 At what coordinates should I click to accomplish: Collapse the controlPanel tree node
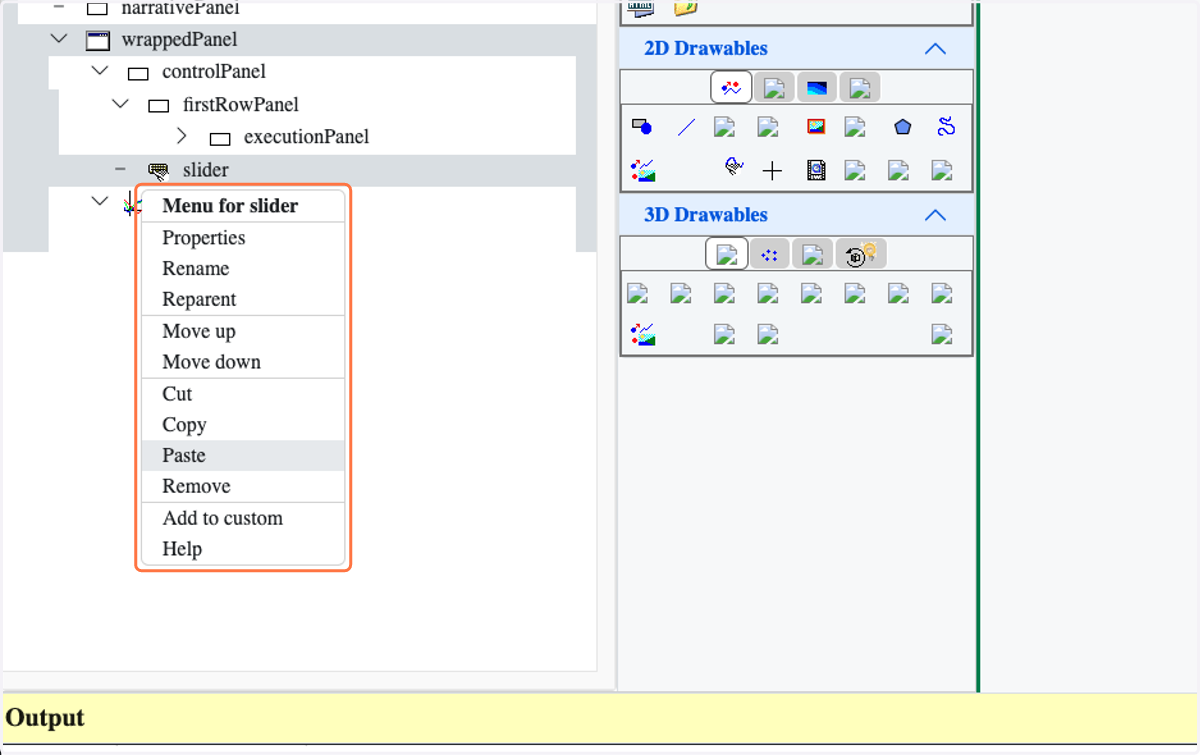(100, 72)
